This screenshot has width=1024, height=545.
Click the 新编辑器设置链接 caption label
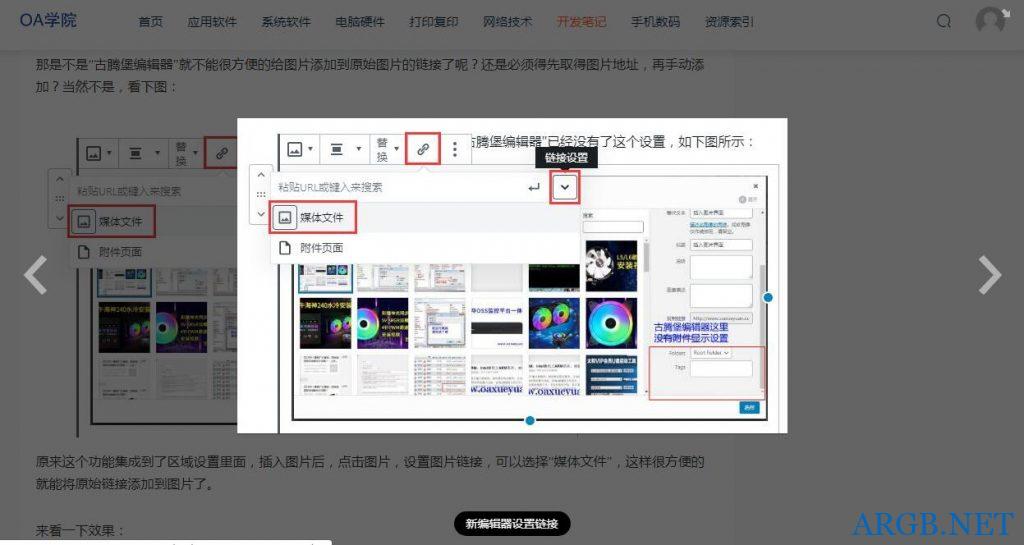point(511,523)
